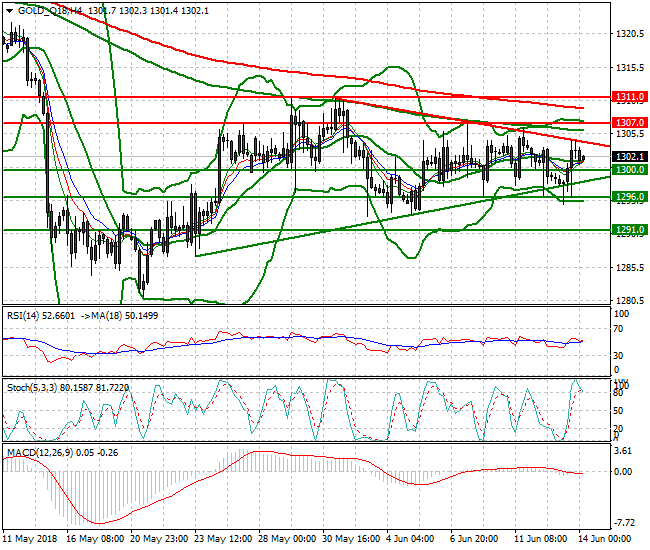Click the MACD 3.61 scale value
This screenshot has height=550, width=650.
624,451
